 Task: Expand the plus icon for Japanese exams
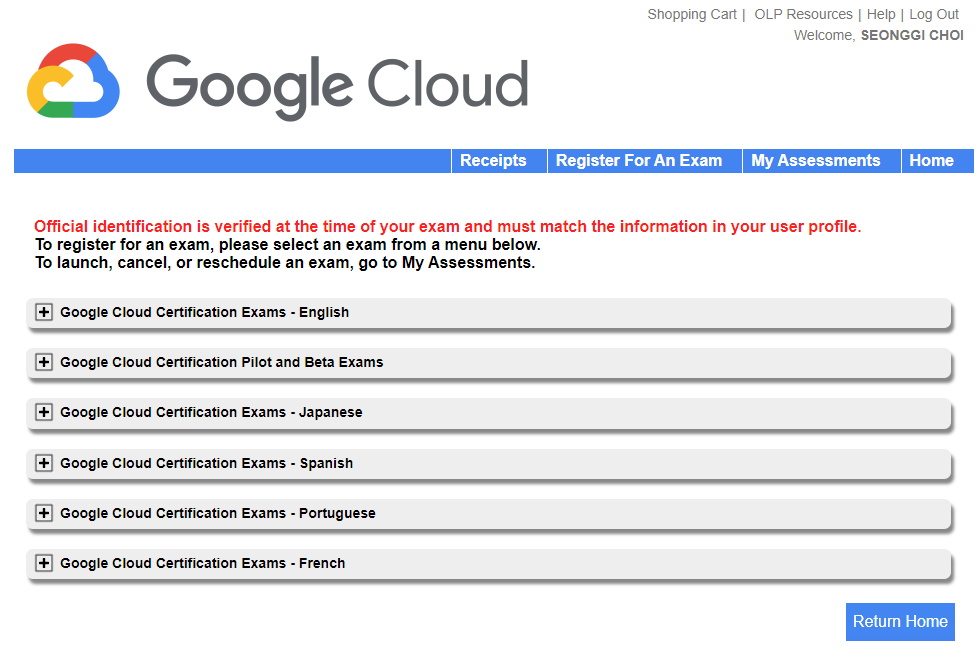point(44,412)
